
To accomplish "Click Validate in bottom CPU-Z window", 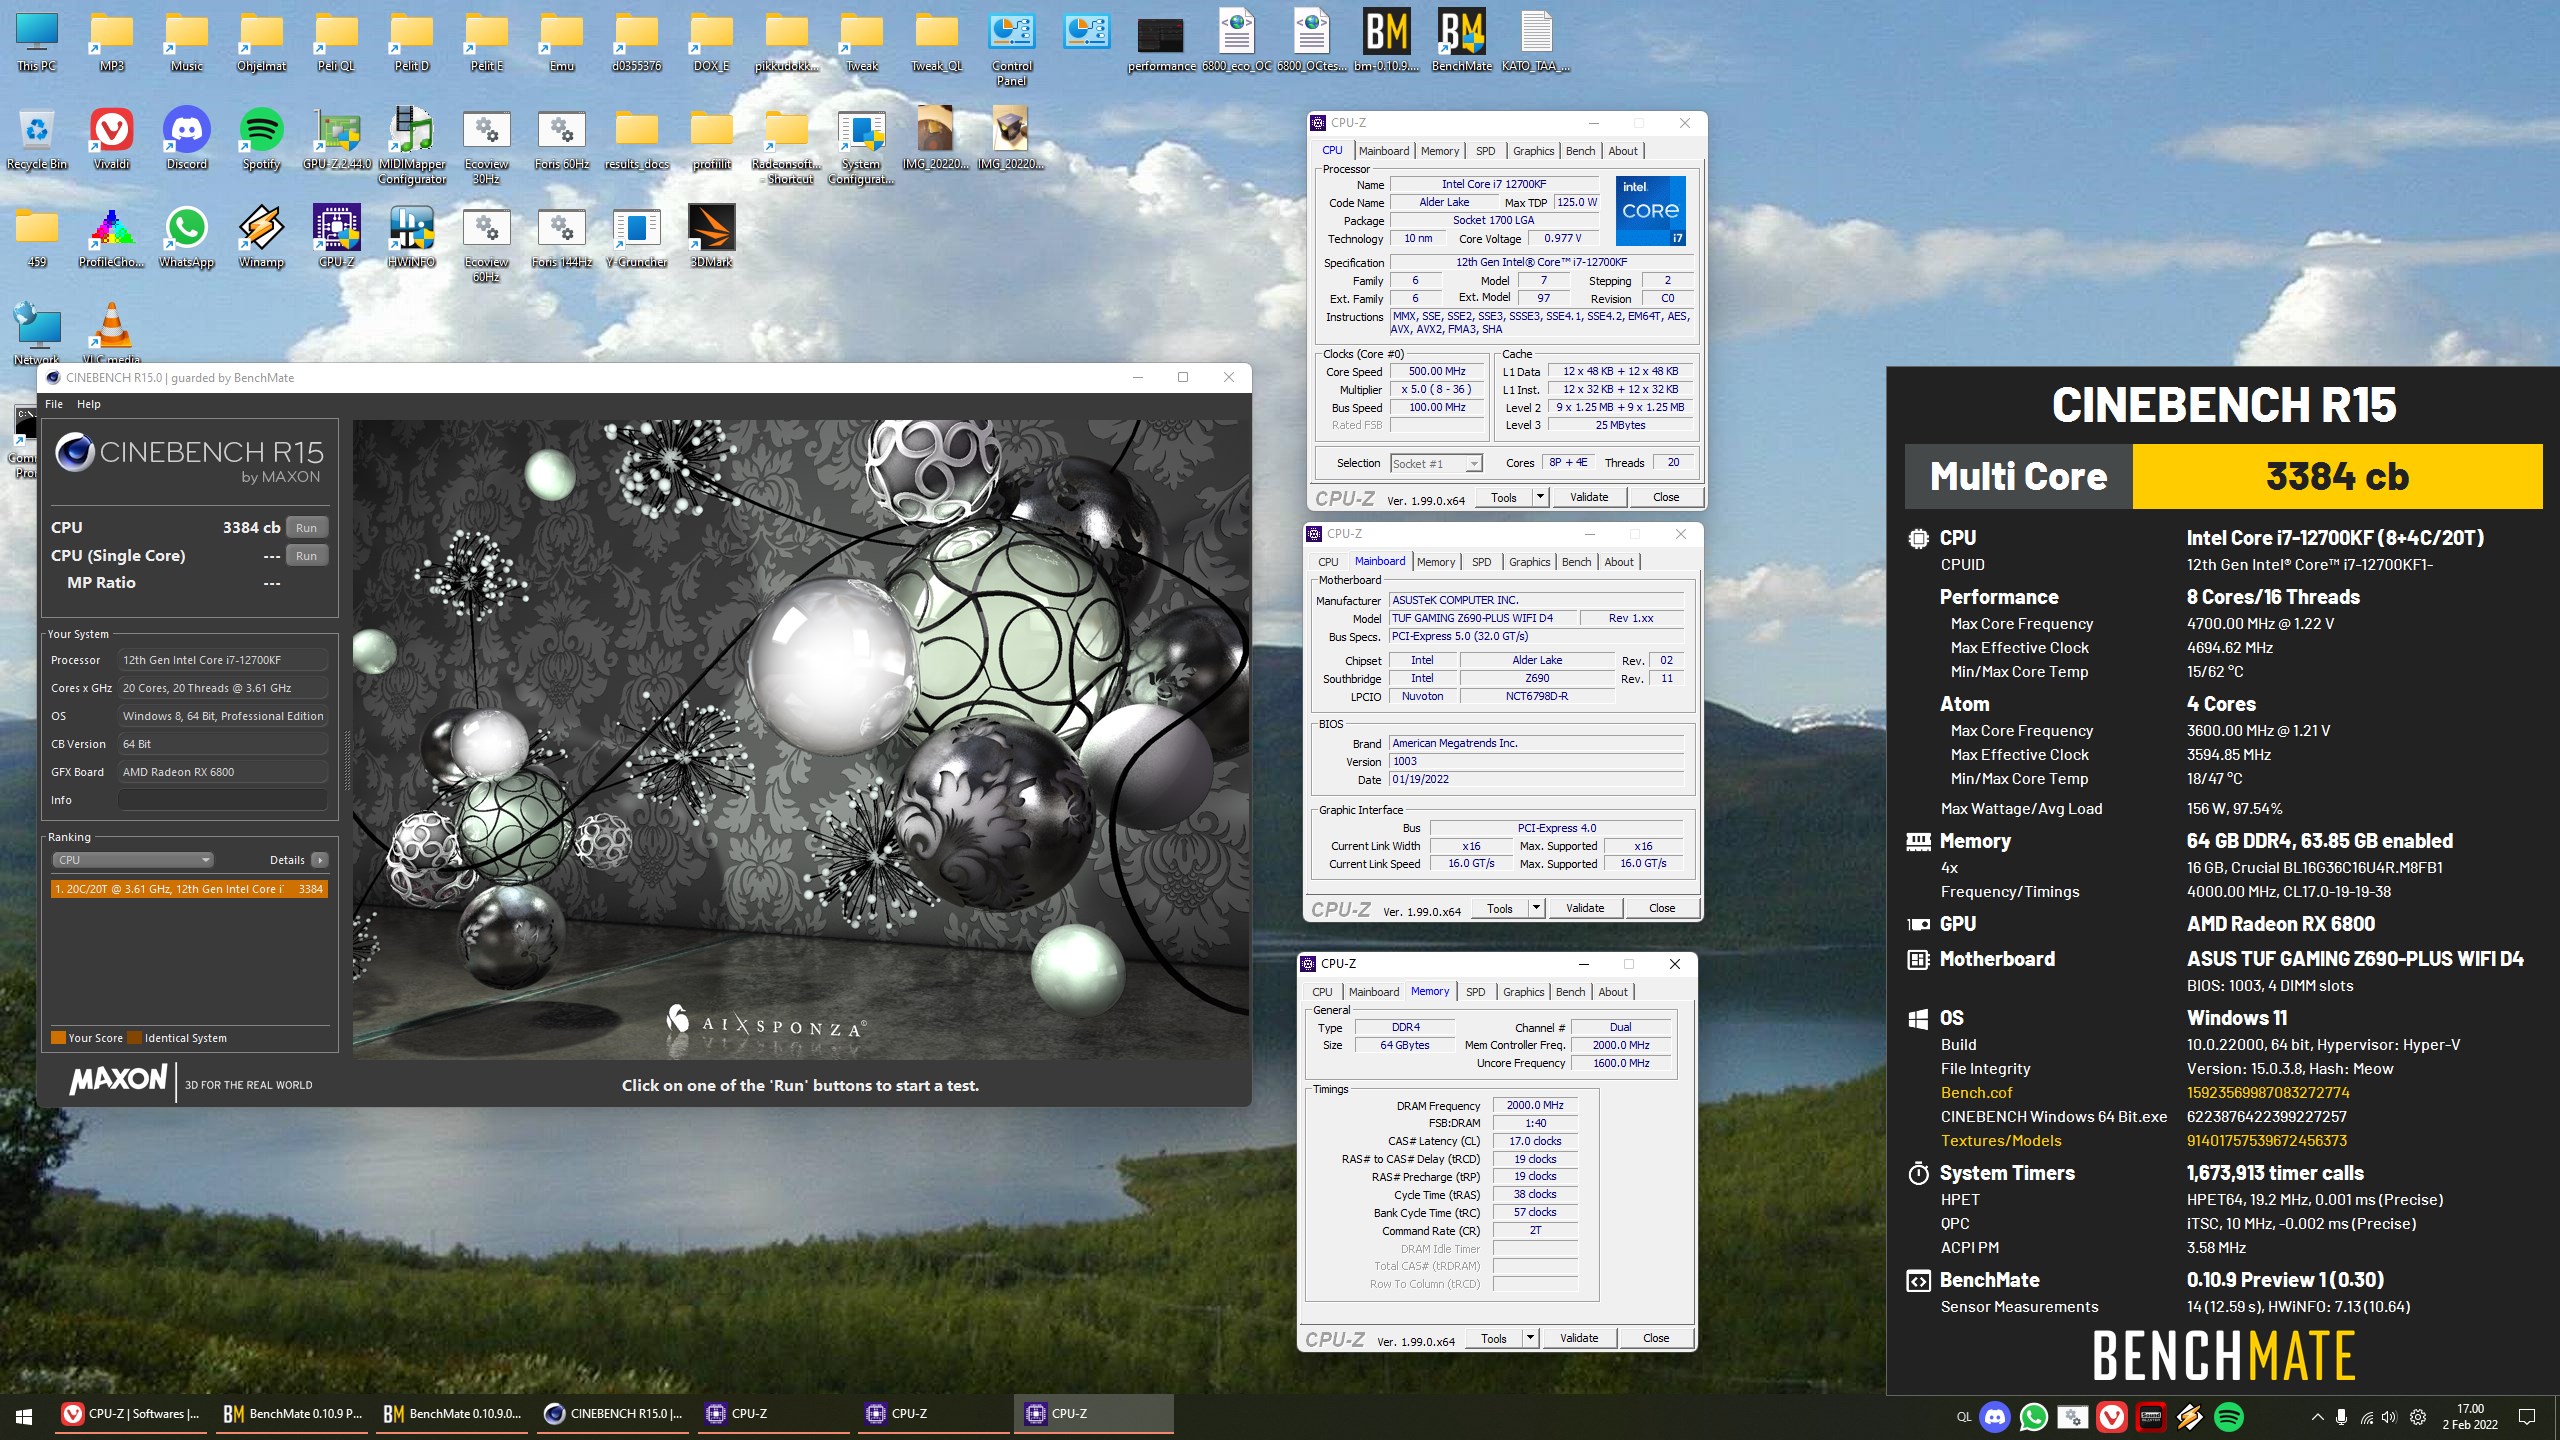I will (x=1579, y=1338).
